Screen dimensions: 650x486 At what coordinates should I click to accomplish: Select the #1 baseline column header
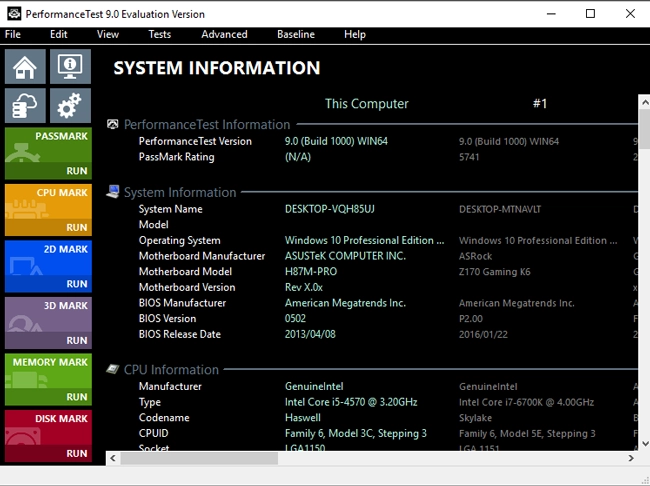click(540, 104)
